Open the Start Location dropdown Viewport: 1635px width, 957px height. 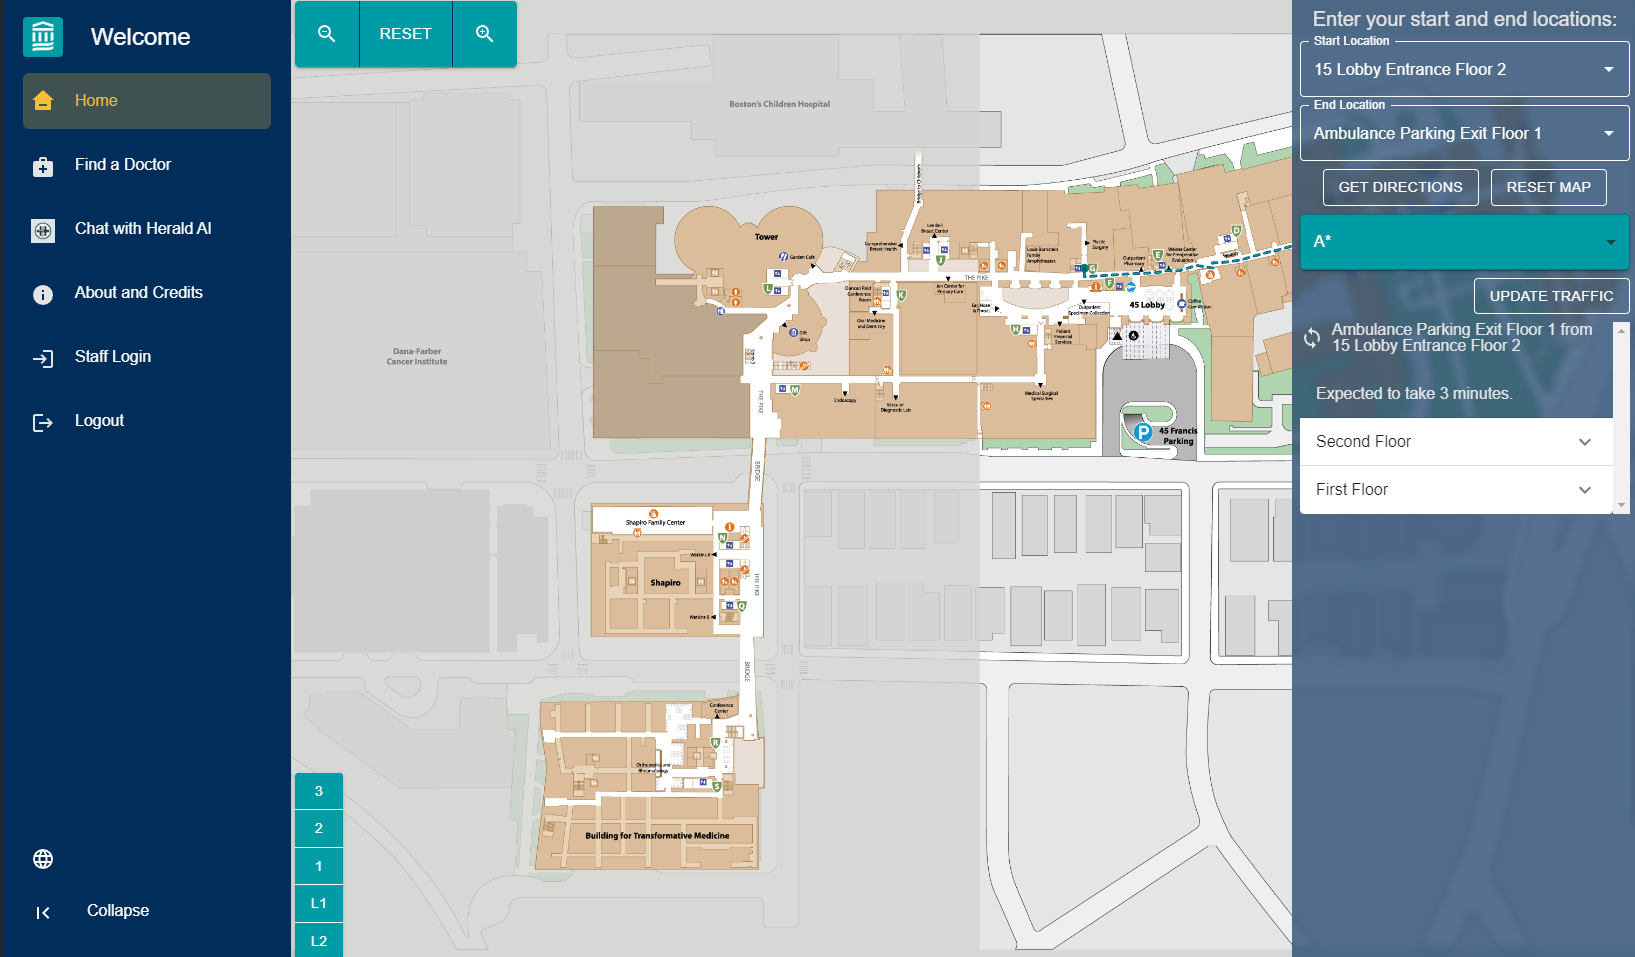1464,70
